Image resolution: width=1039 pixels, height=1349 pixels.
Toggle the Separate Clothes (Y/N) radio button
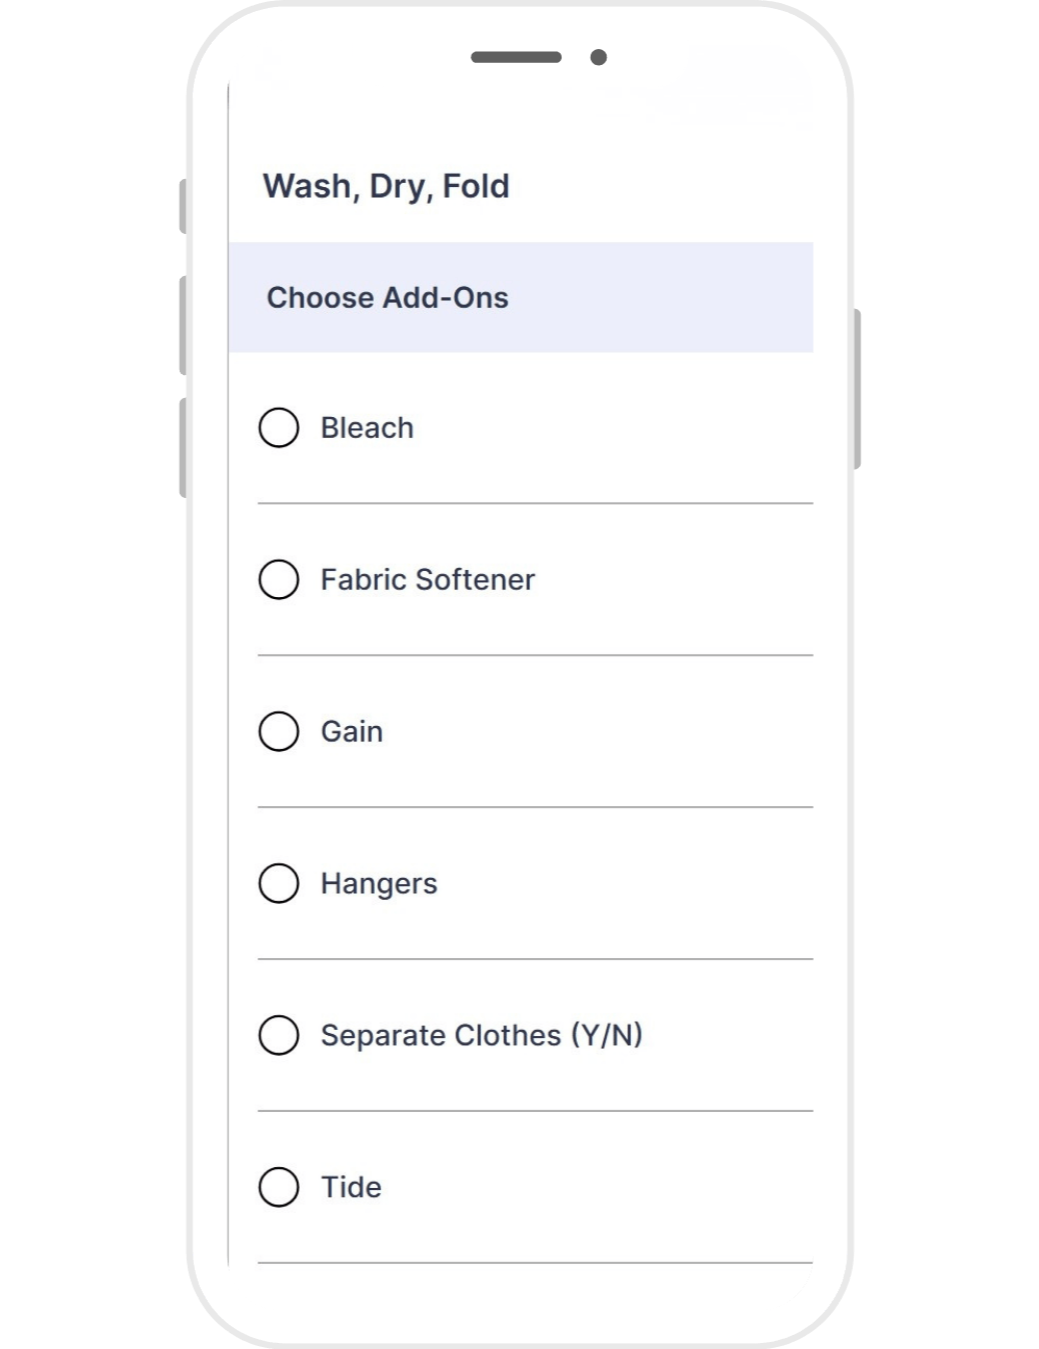[279, 1036]
